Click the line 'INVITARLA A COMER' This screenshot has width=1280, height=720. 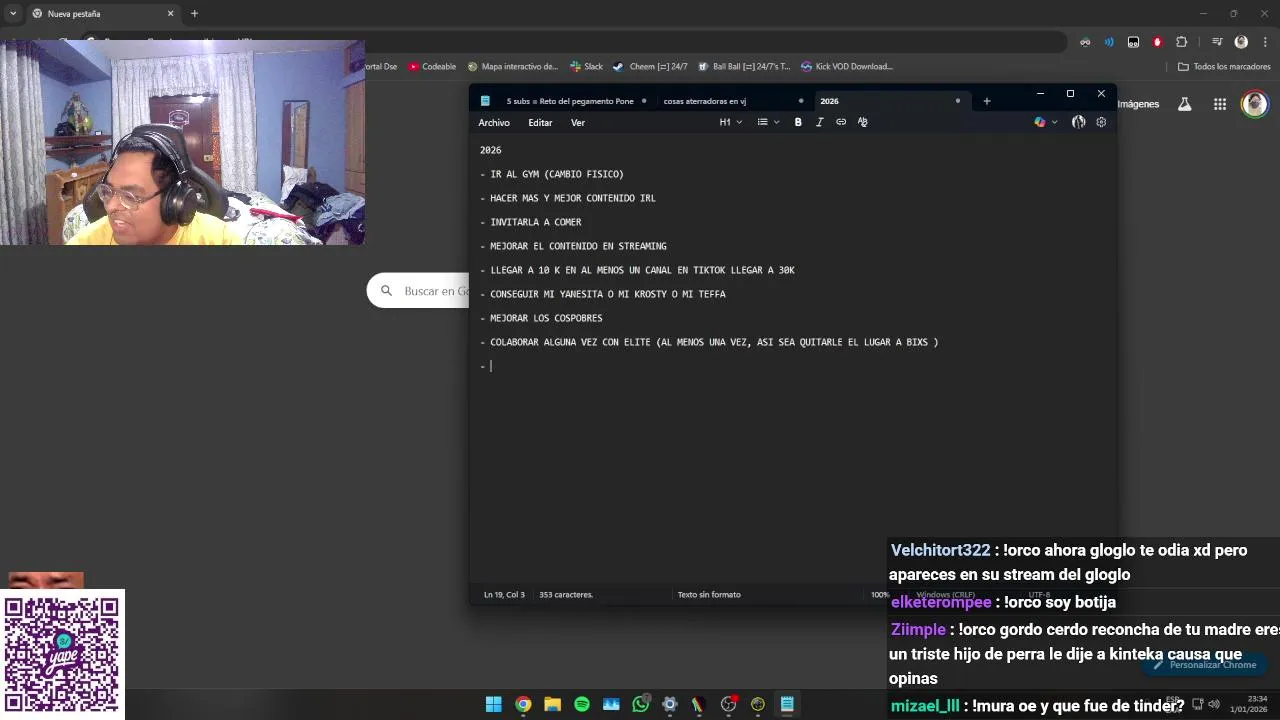535,222
